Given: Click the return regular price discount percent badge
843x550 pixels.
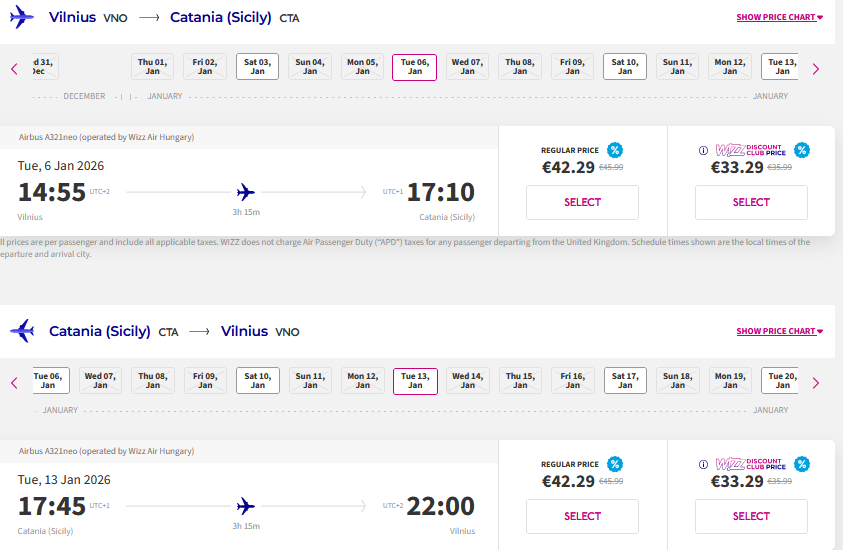Looking at the screenshot, I should pyautogui.click(x=615, y=464).
